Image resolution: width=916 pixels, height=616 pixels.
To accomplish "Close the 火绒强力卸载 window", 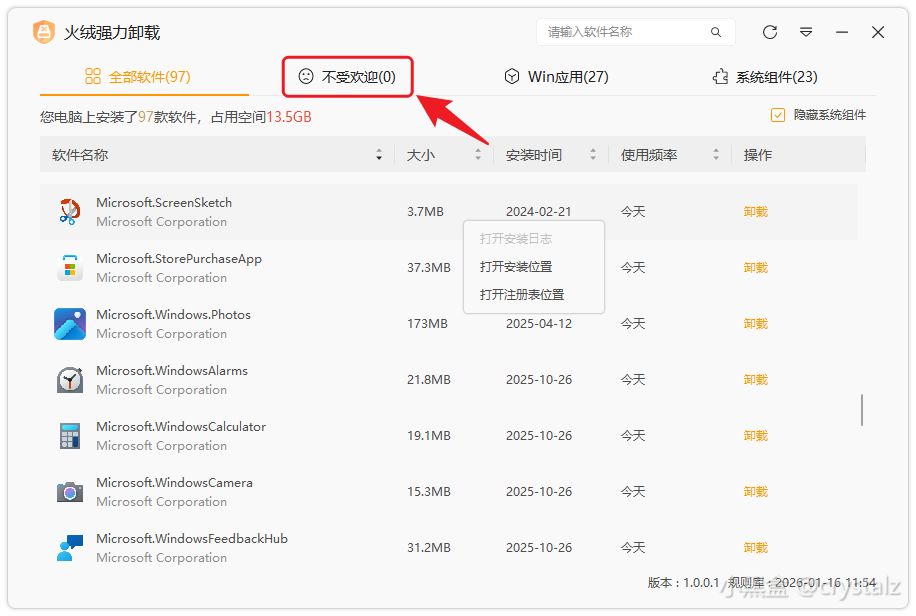I will pos(878,32).
